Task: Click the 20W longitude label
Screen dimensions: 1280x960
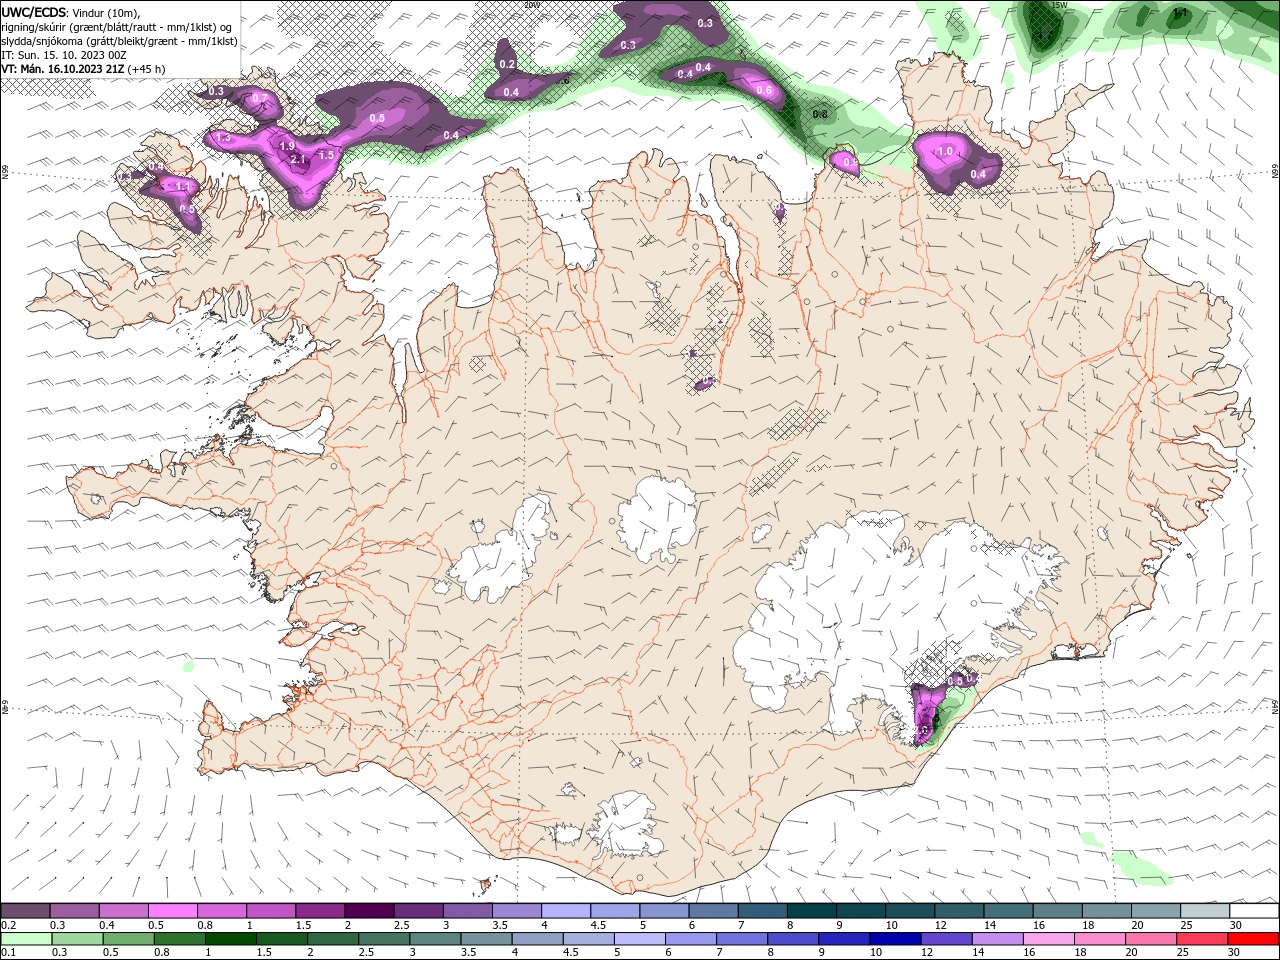Action: click(x=532, y=5)
